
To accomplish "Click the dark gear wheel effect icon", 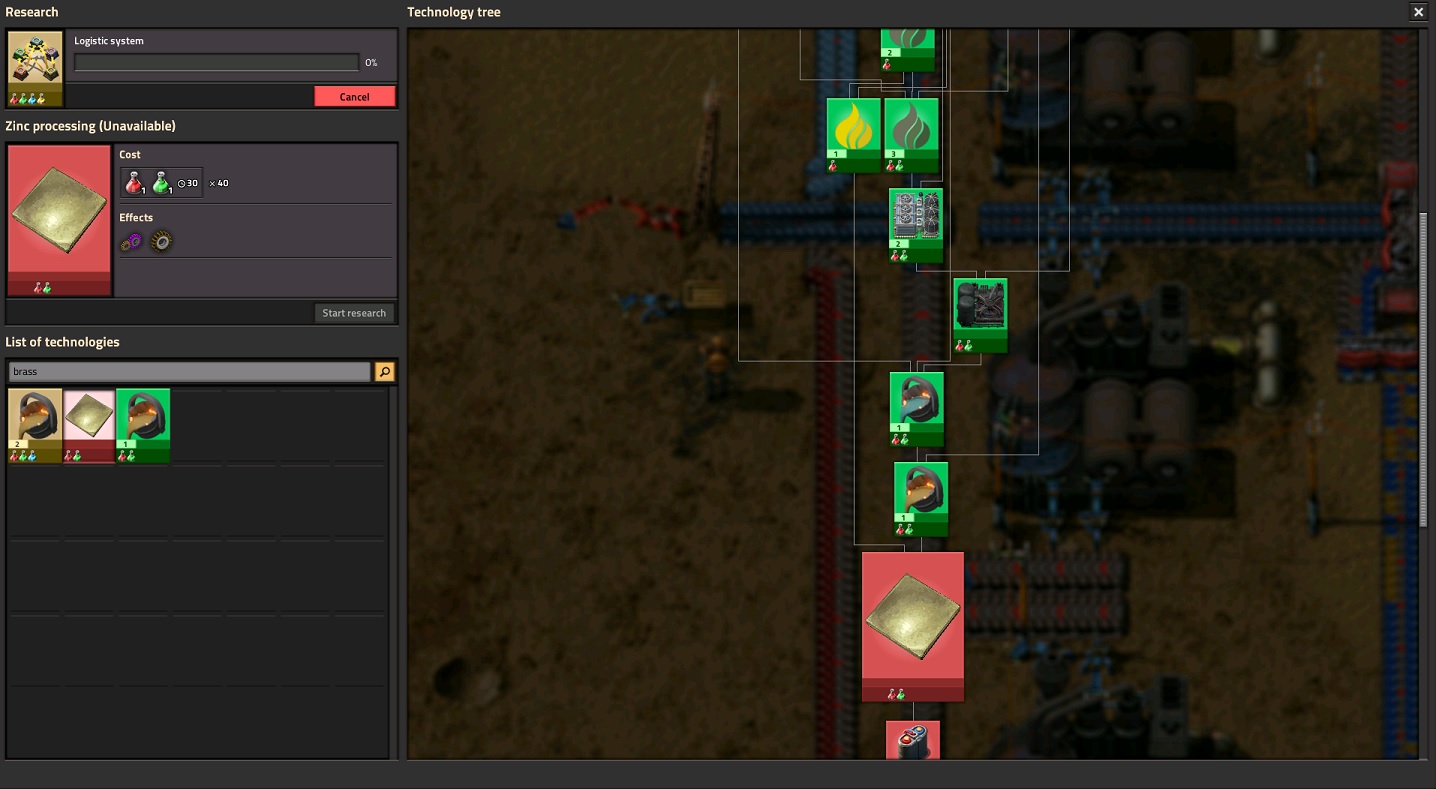I will [161, 241].
